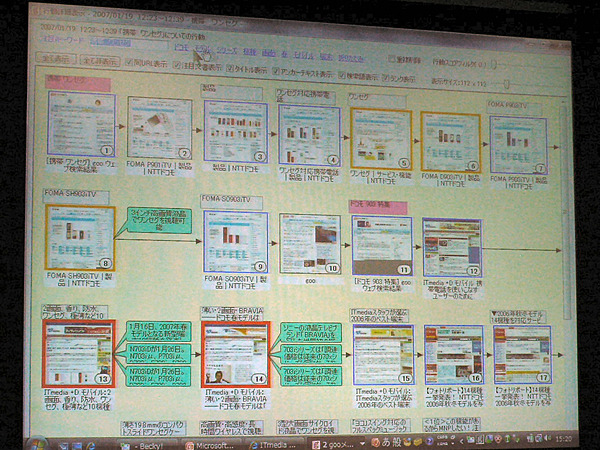Toggle the 同一URL表示 checkbox

[129, 62]
